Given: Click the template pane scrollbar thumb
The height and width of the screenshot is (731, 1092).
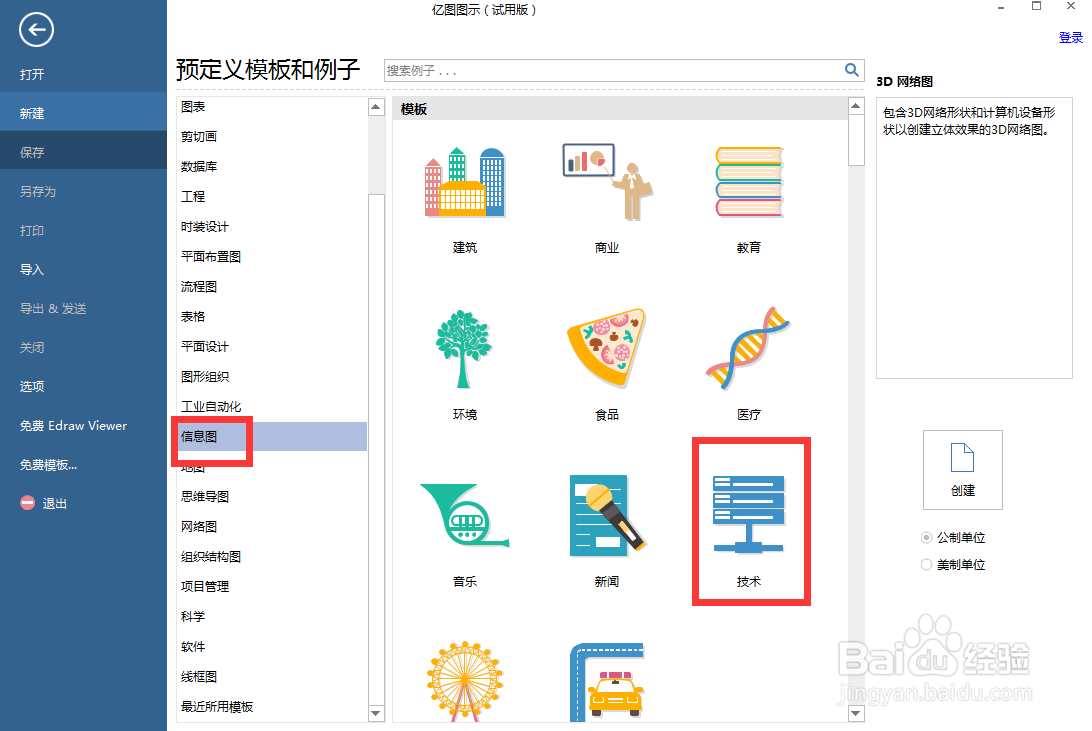Looking at the screenshot, I should 856,141.
